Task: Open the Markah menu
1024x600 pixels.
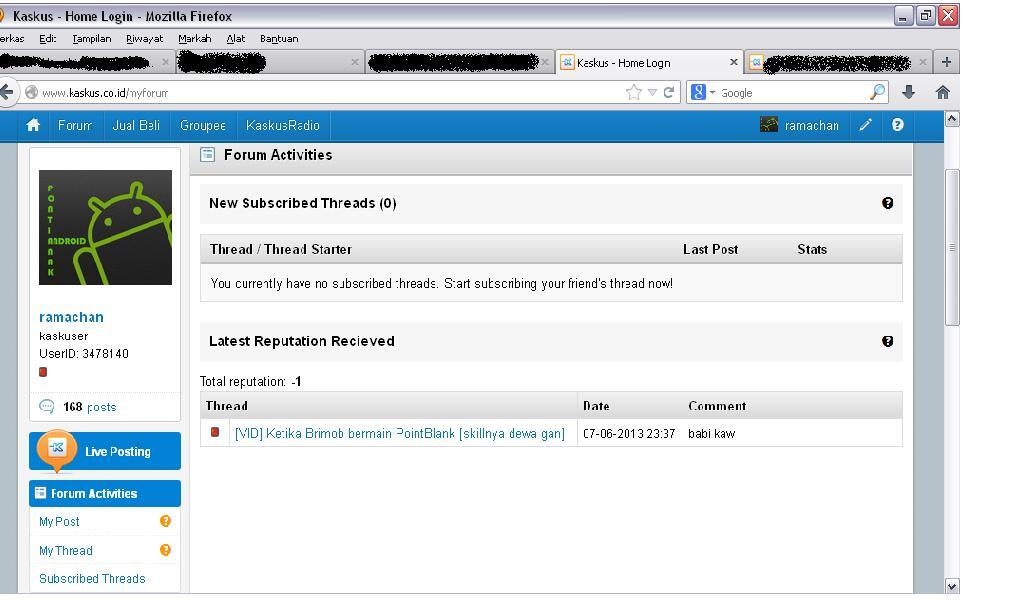Action: [195, 39]
